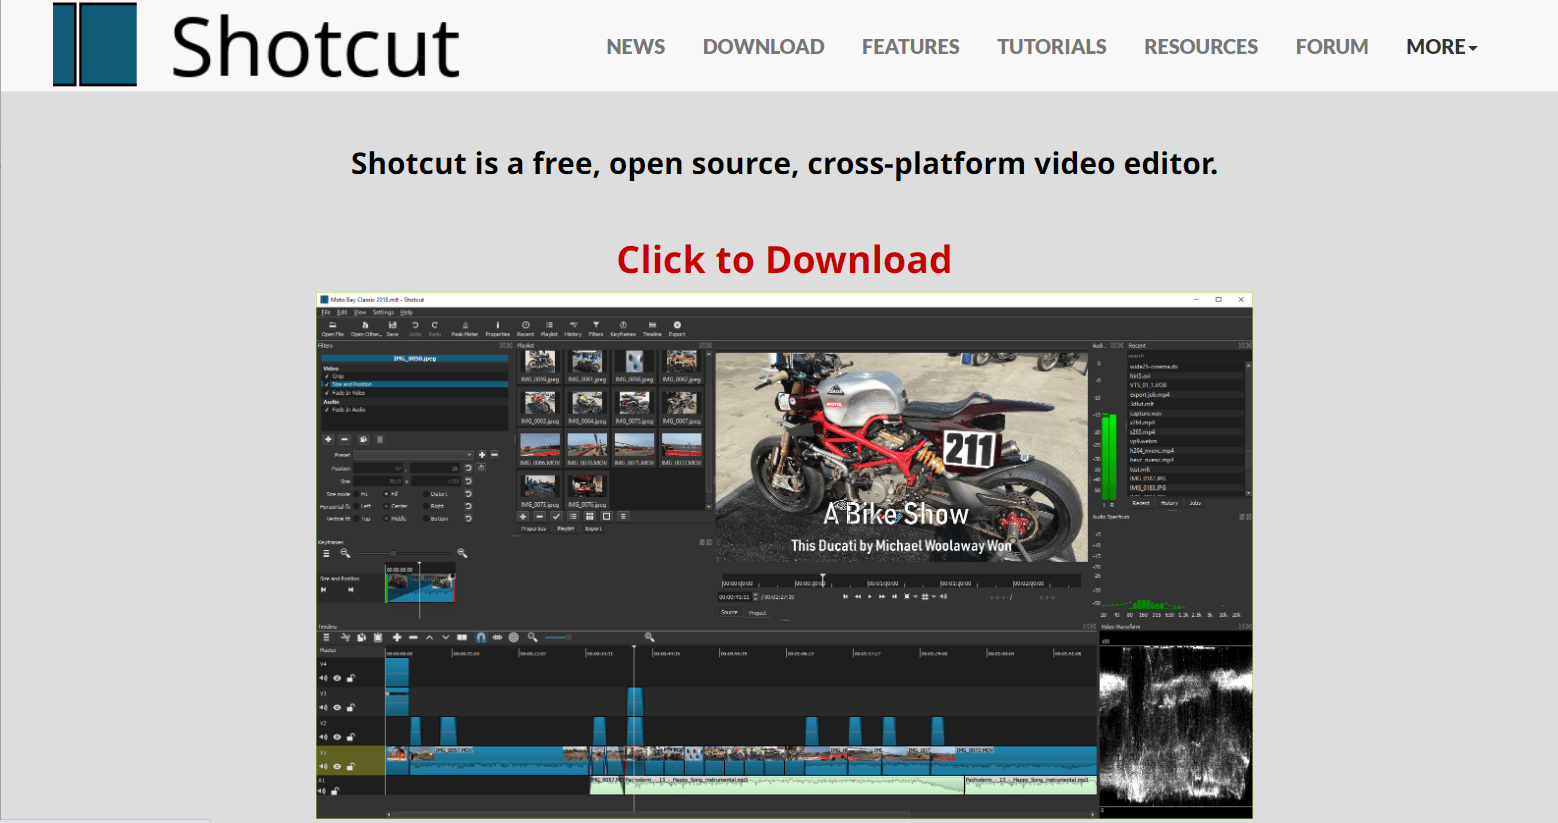Image resolution: width=1558 pixels, height=823 pixels.
Task: Click the Timeline toolbar icon
Action: coord(652,328)
